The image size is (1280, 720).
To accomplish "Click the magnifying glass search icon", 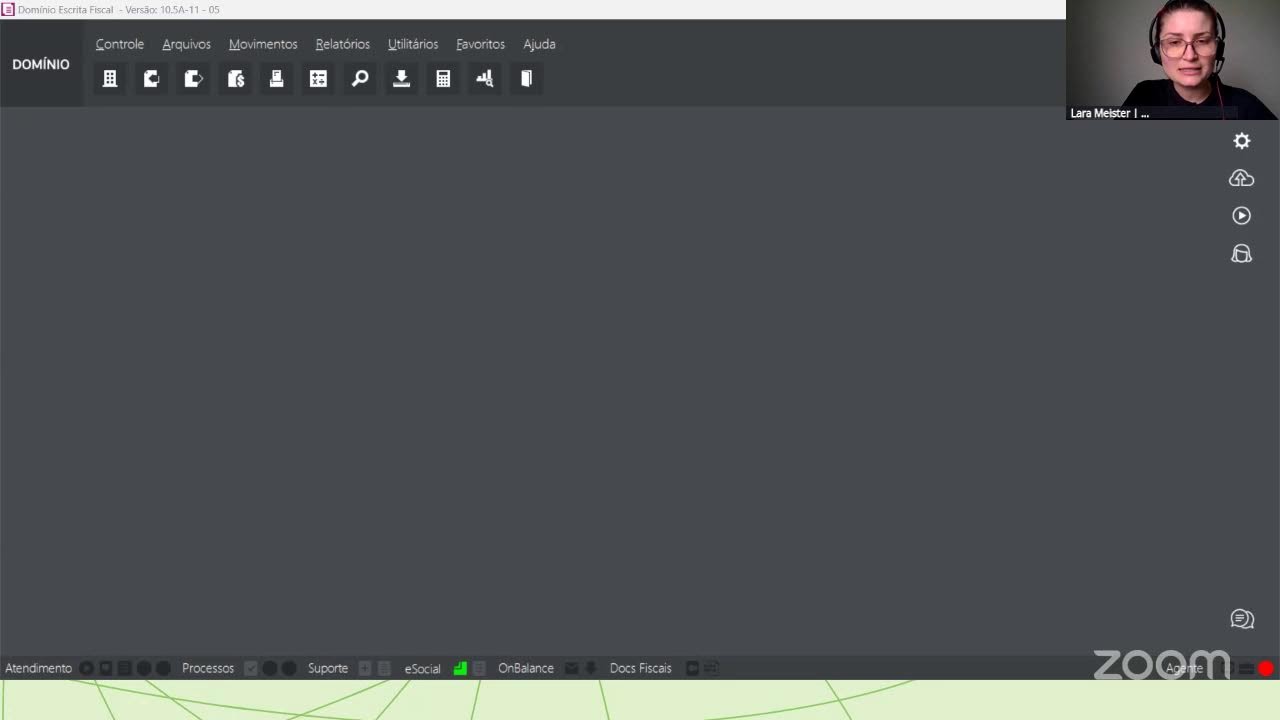I will pos(360,78).
